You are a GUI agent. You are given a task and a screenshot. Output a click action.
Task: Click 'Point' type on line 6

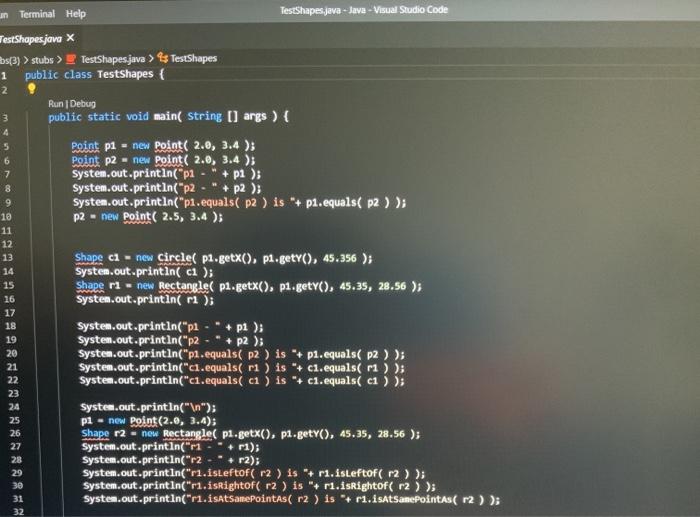click(x=85, y=160)
